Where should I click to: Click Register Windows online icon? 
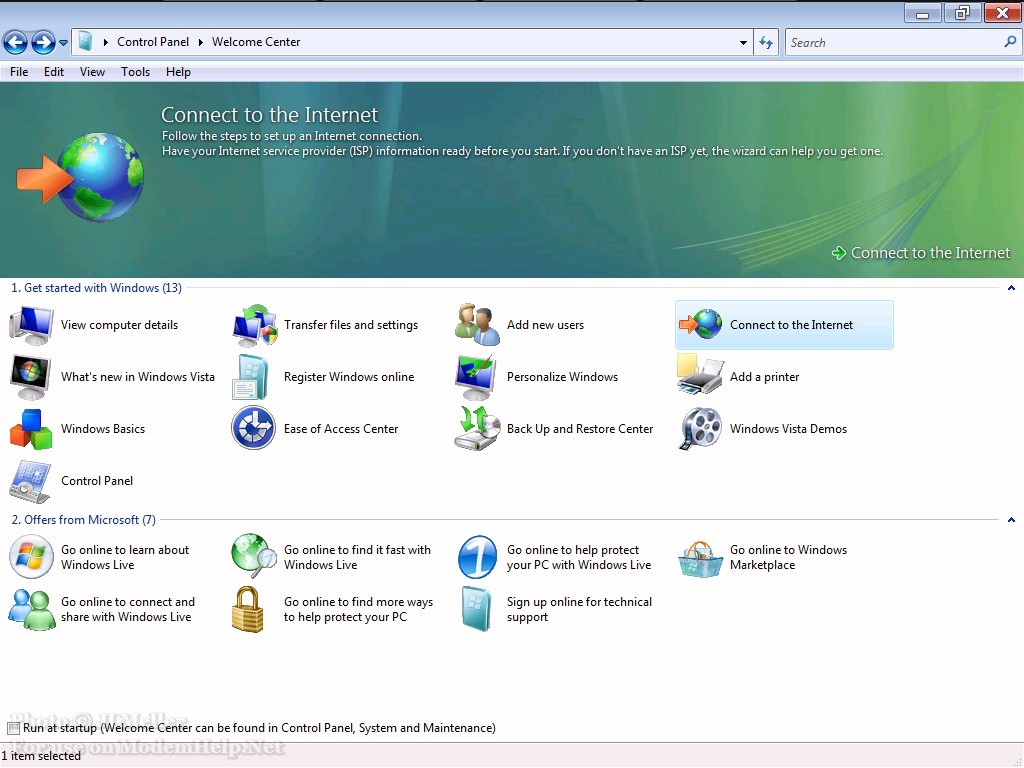click(x=251, y=377)
